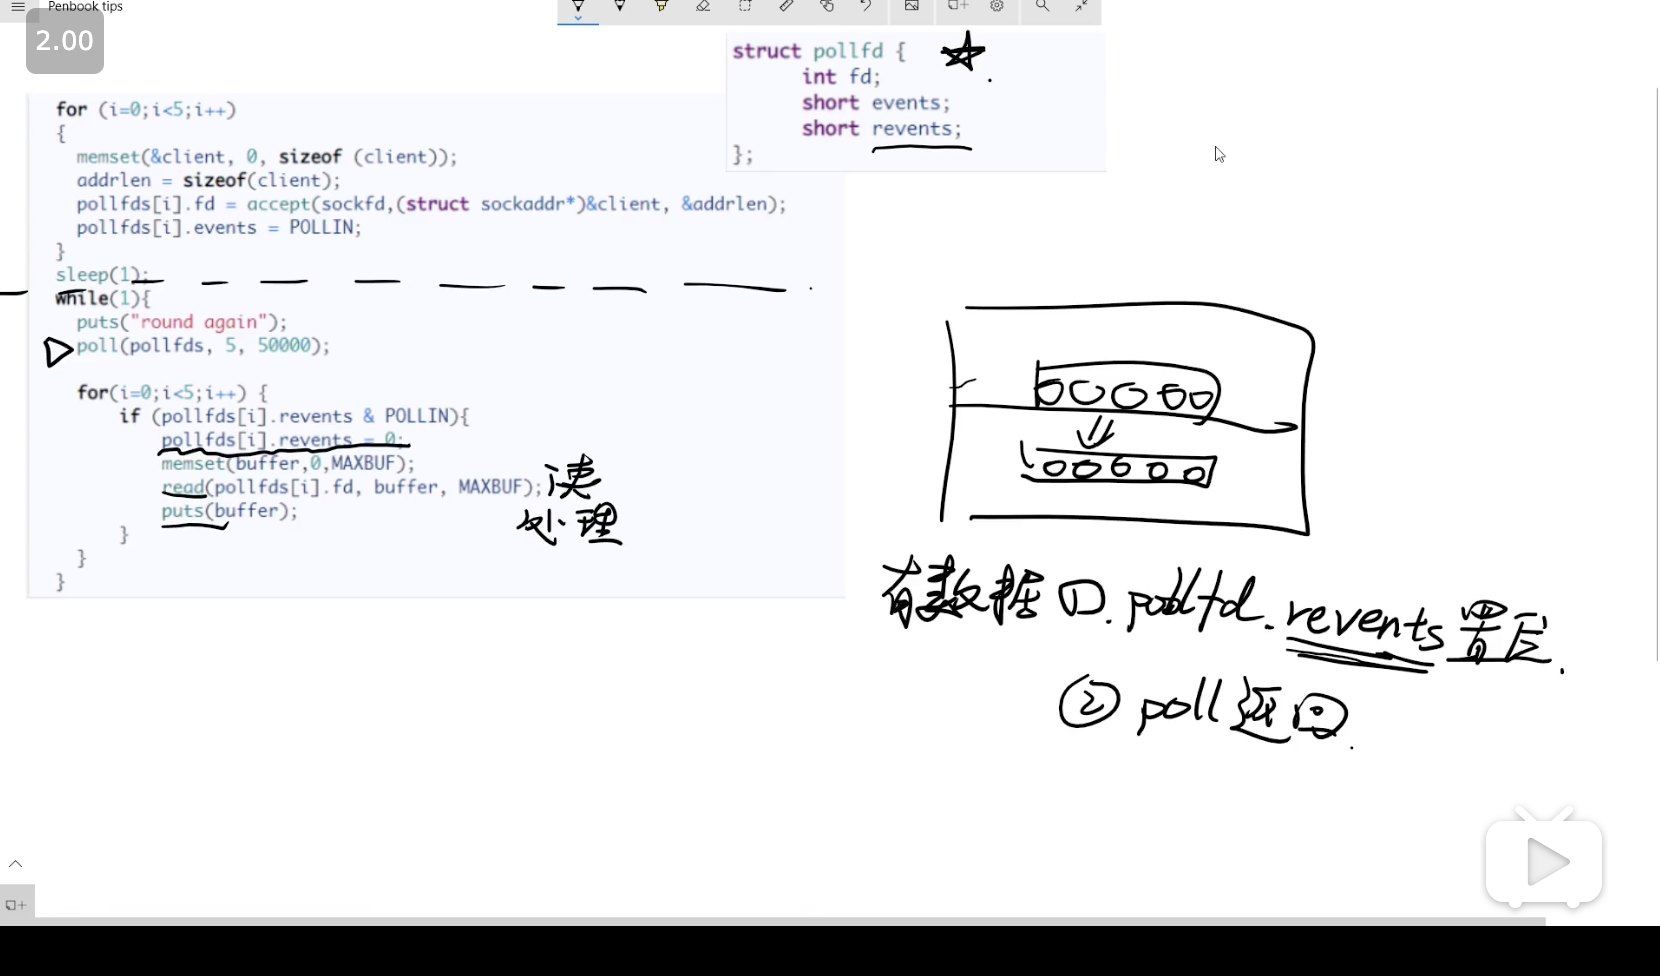1660x976 pixels.
Task: Undo the last stroke
Action: [866, 6]
